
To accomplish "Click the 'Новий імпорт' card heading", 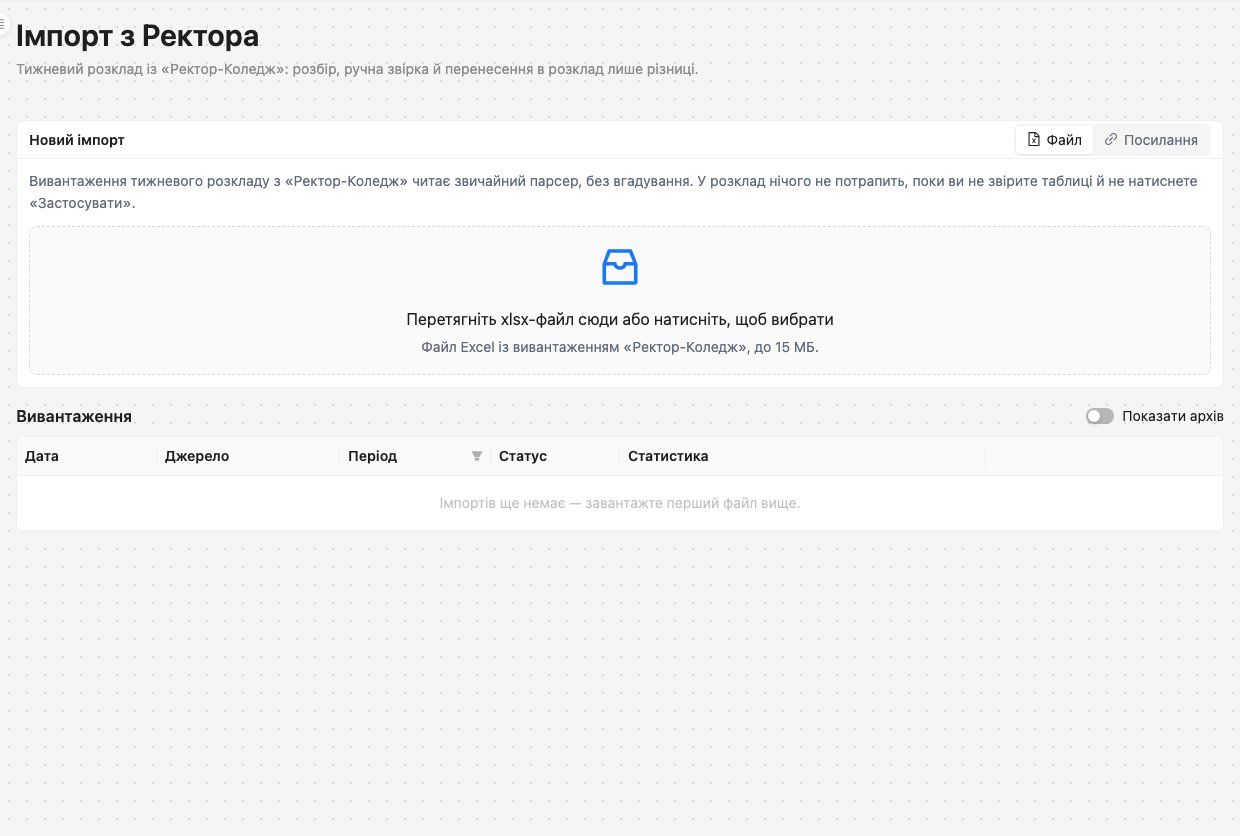I will click(x=77, y=140).
